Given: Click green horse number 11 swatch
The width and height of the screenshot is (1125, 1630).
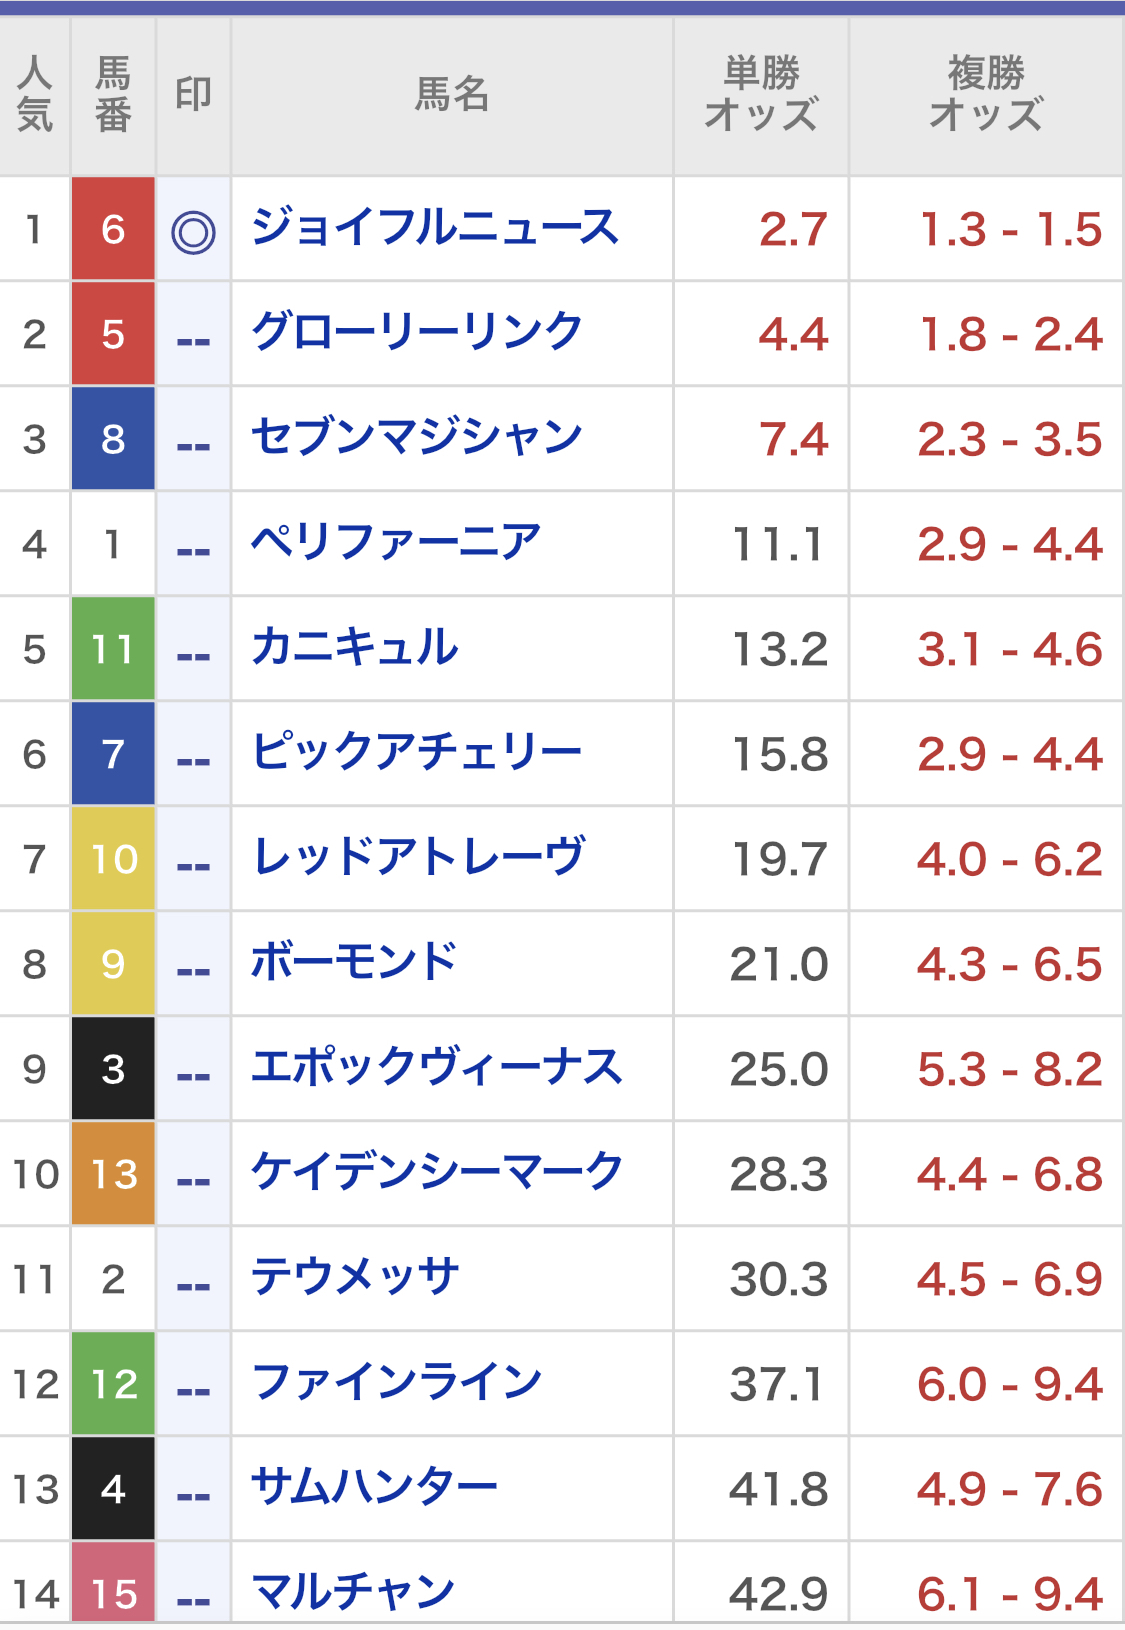Looking at the screenshot, I should pos(113,649).
